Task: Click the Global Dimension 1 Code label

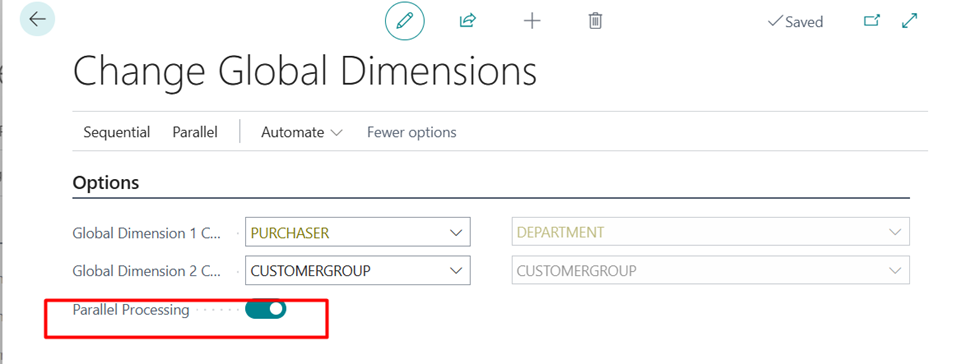Action: pyautogui.click(x=147, y=233)
